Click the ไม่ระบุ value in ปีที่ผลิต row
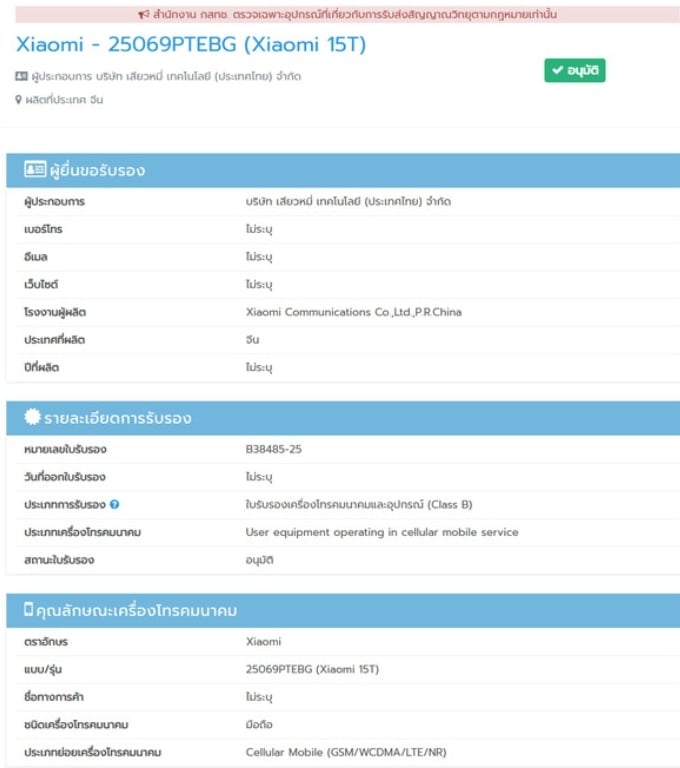The image size is (680, 768). [x=259, y=367]
